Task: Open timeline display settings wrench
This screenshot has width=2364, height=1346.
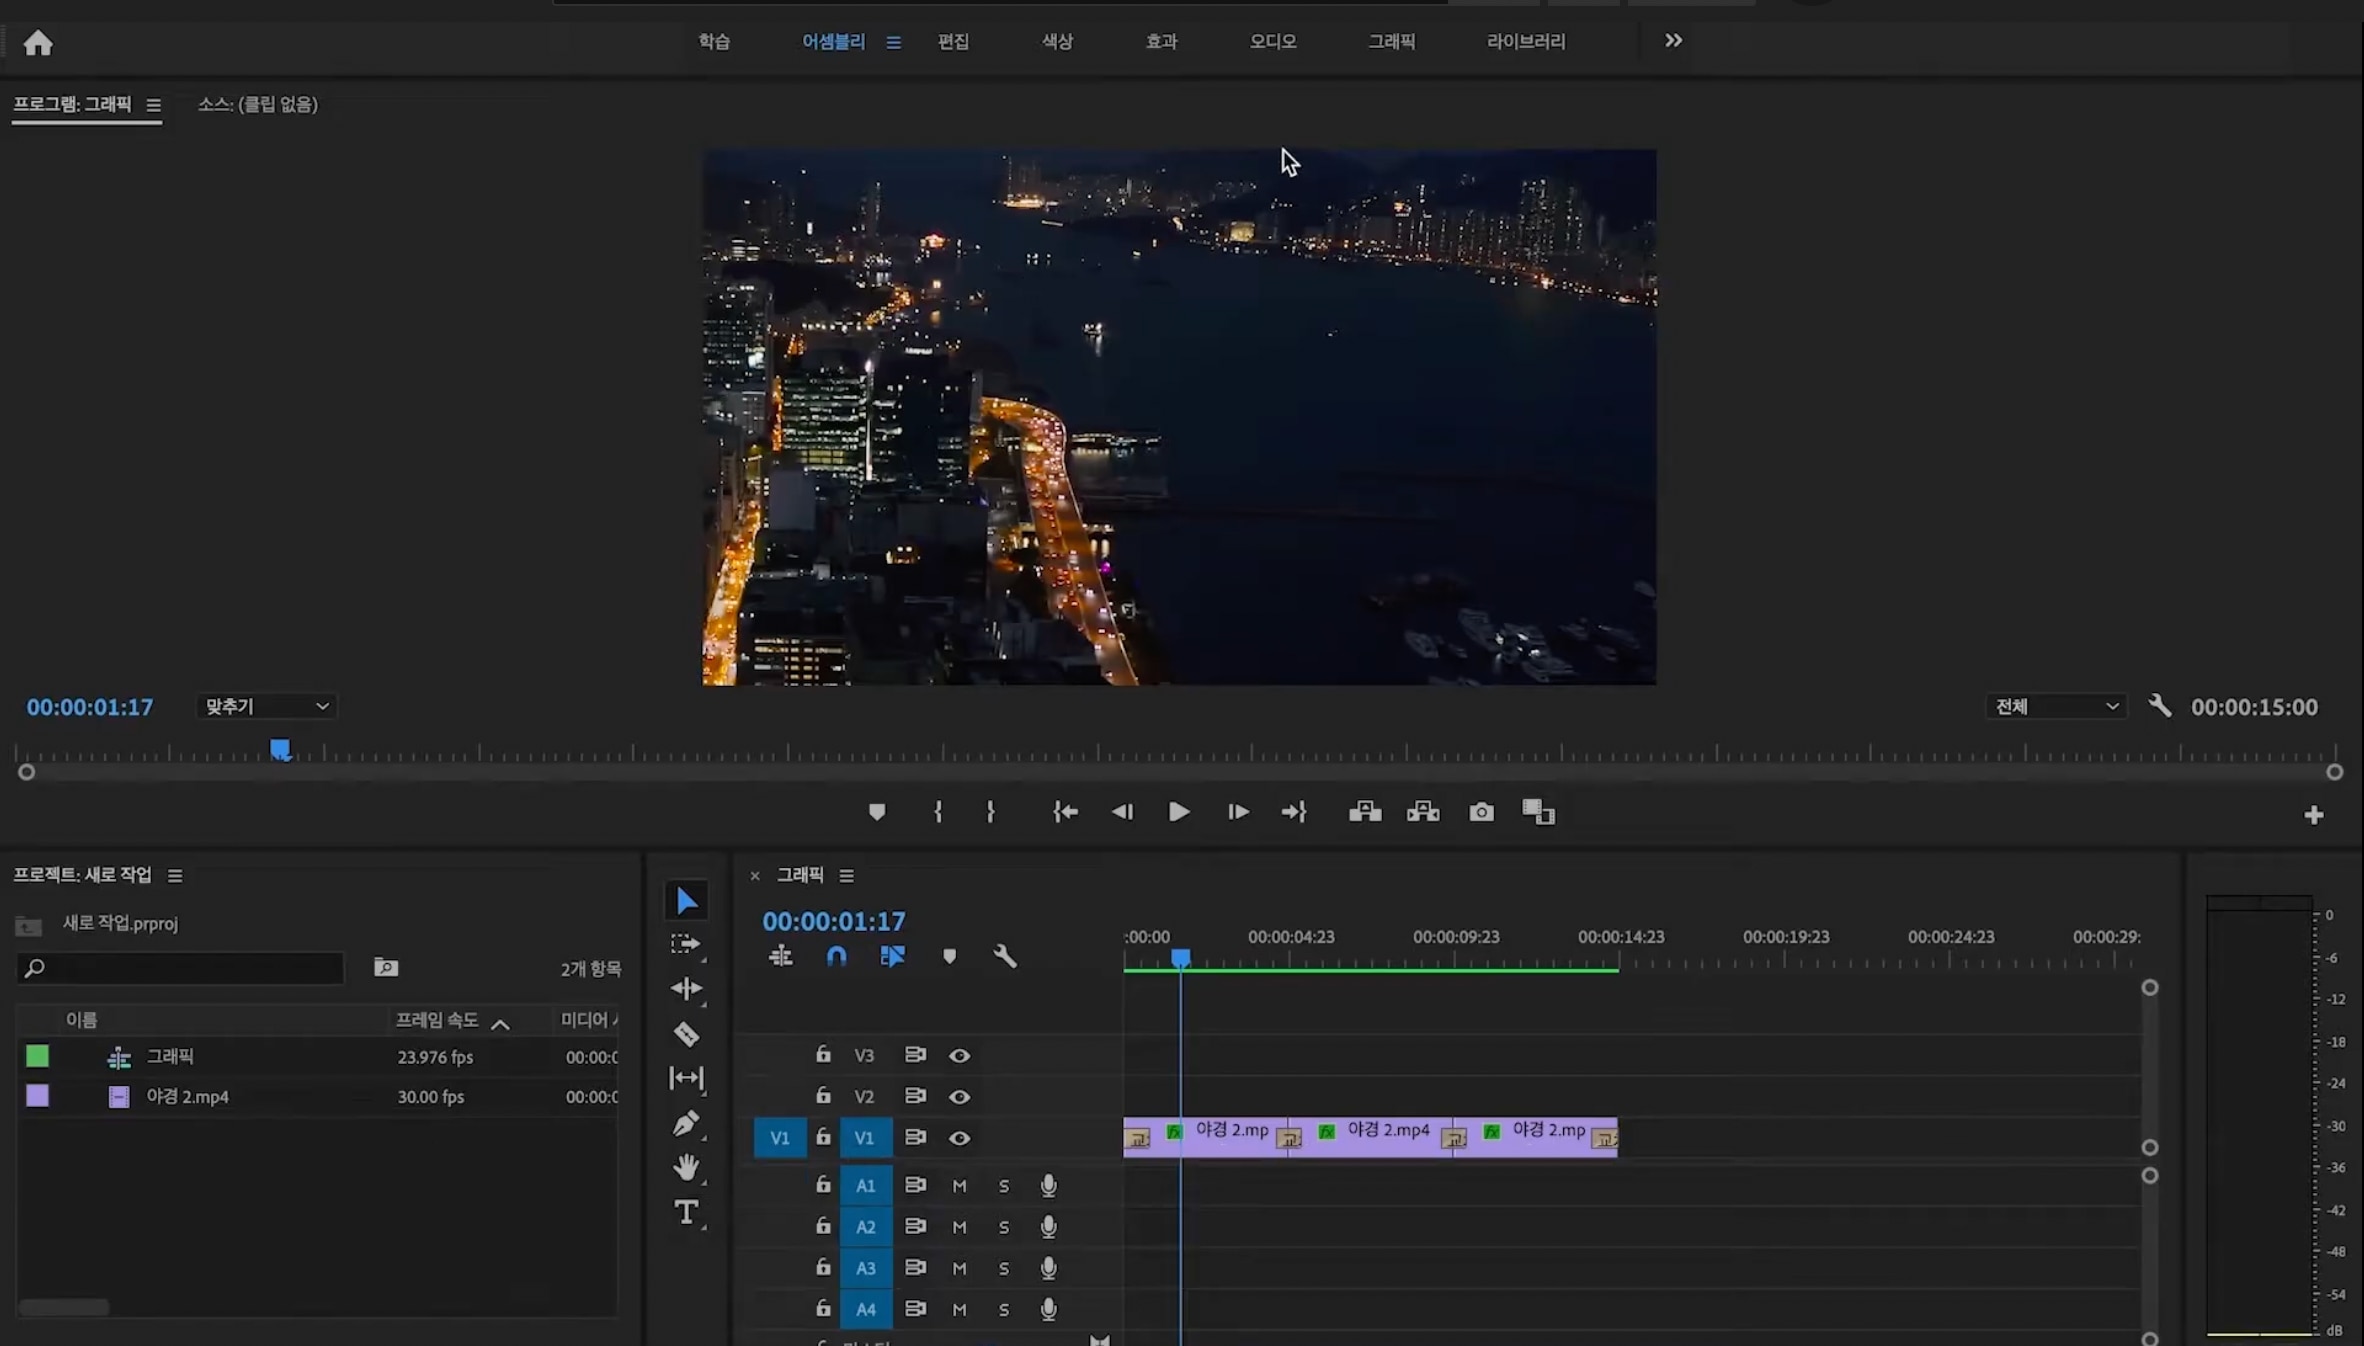Action: click(x=1005, y=956)
